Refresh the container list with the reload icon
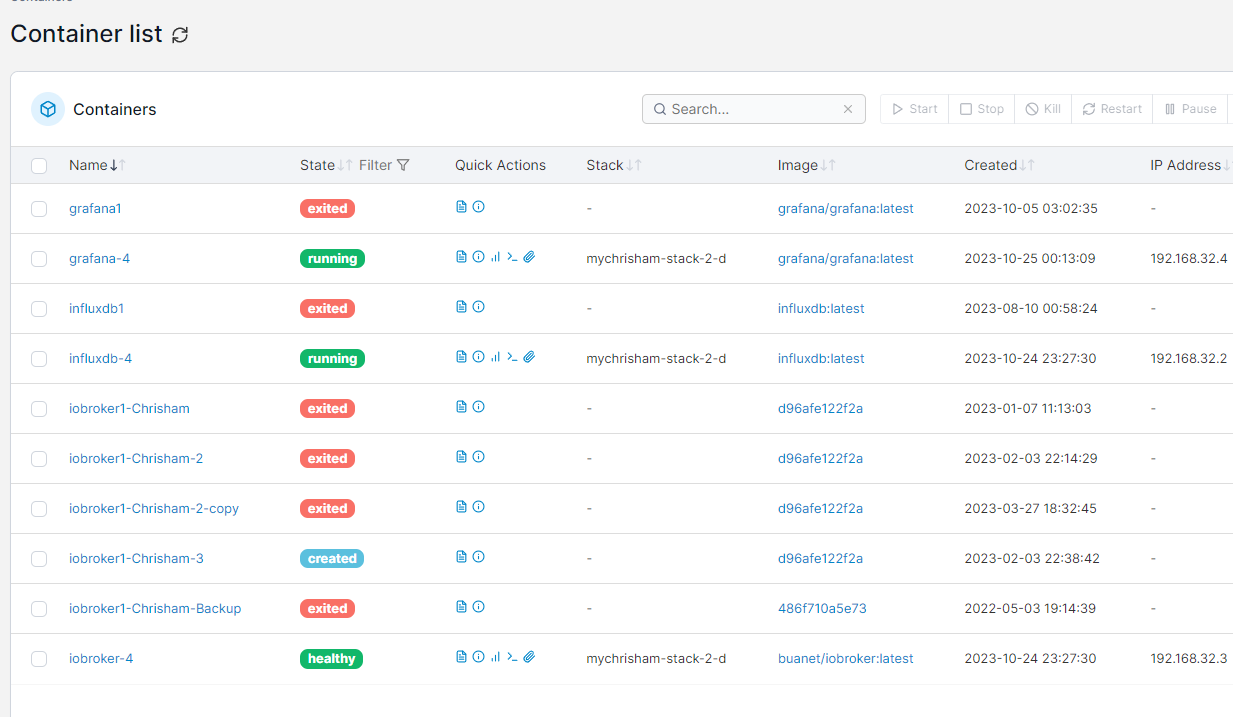 [180, 35]
